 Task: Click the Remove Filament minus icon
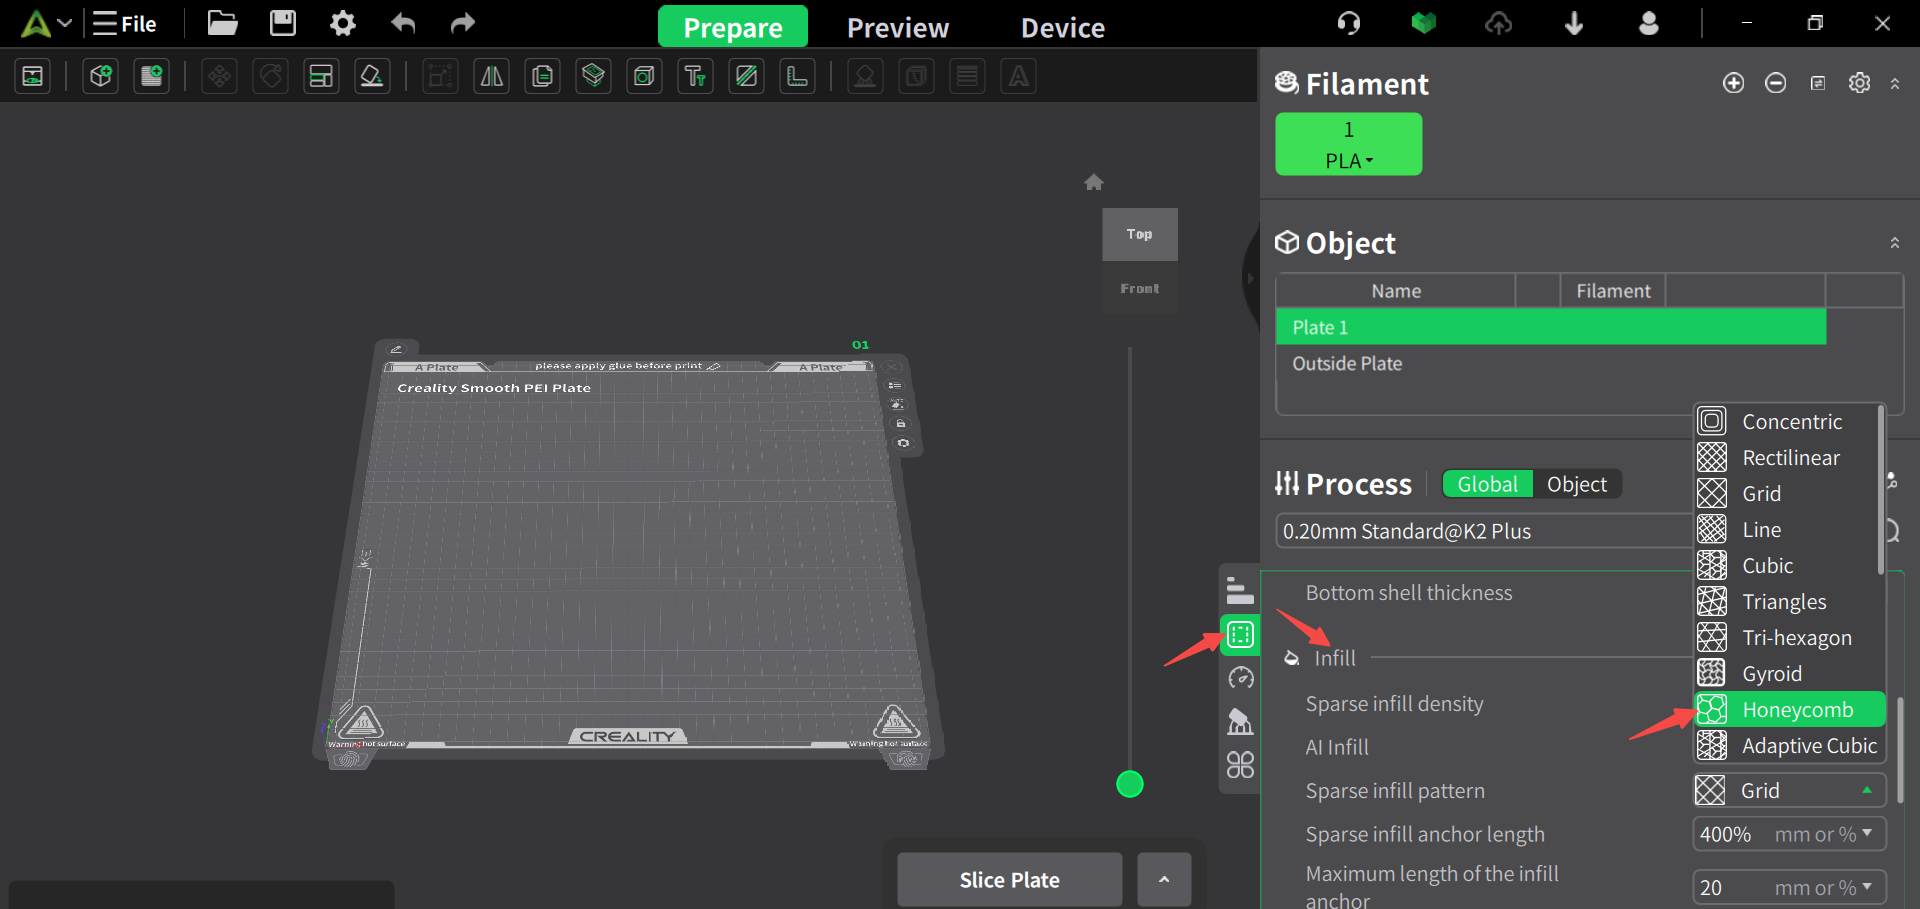pos(1775,83)
